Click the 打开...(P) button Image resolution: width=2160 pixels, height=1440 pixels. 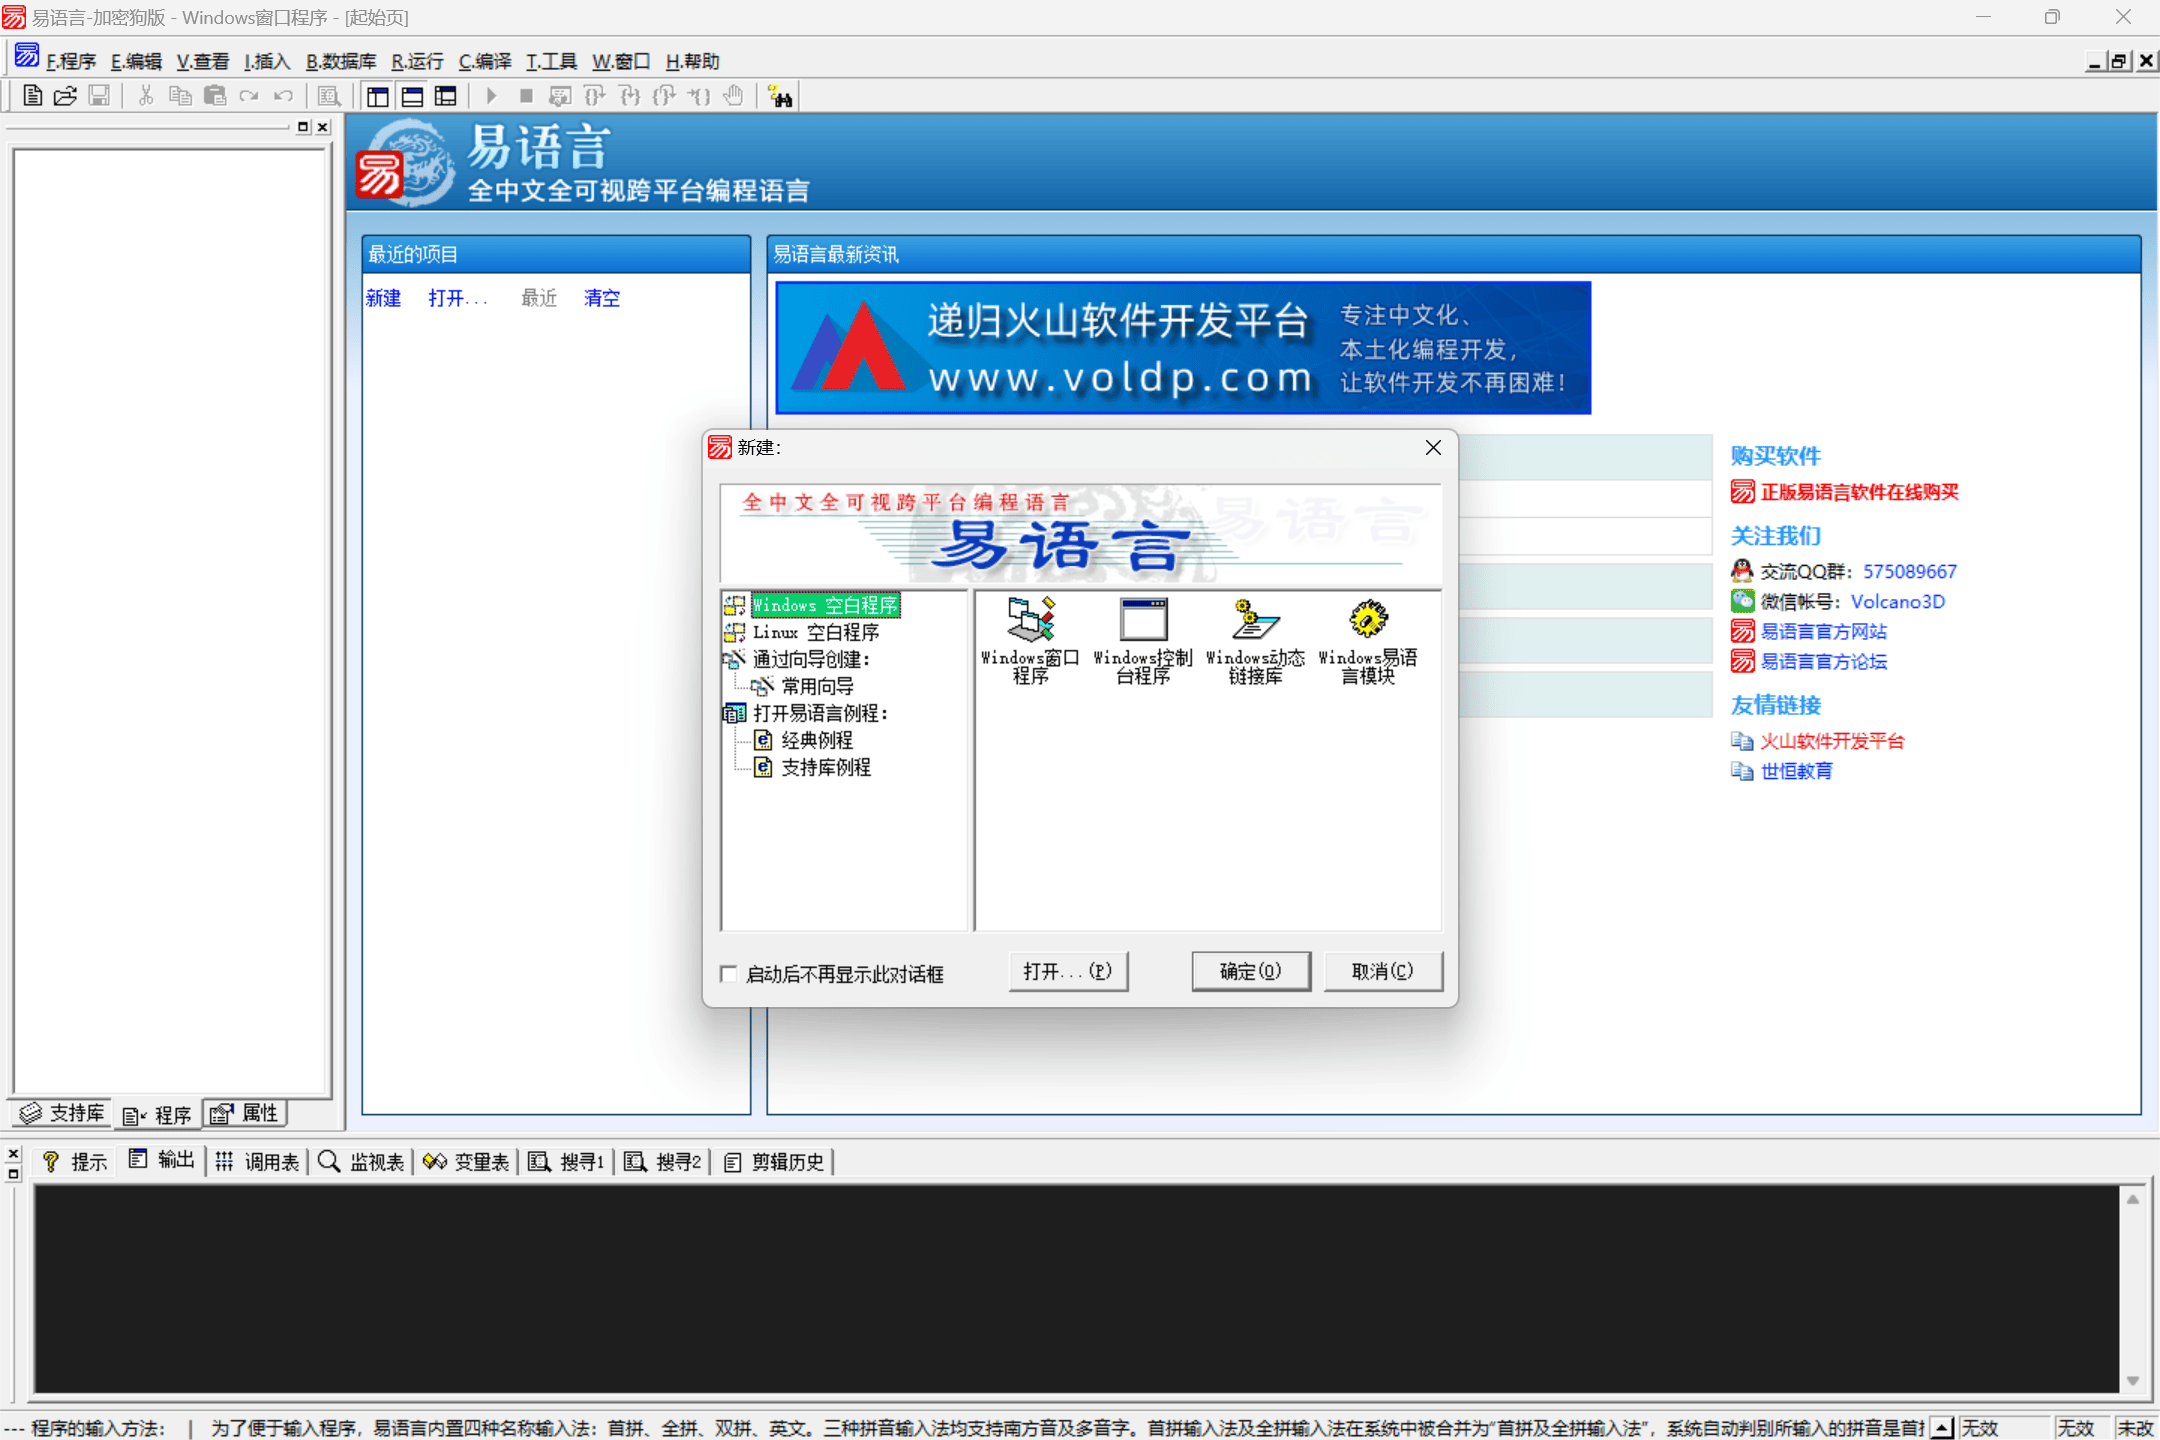pos(1067,971)
